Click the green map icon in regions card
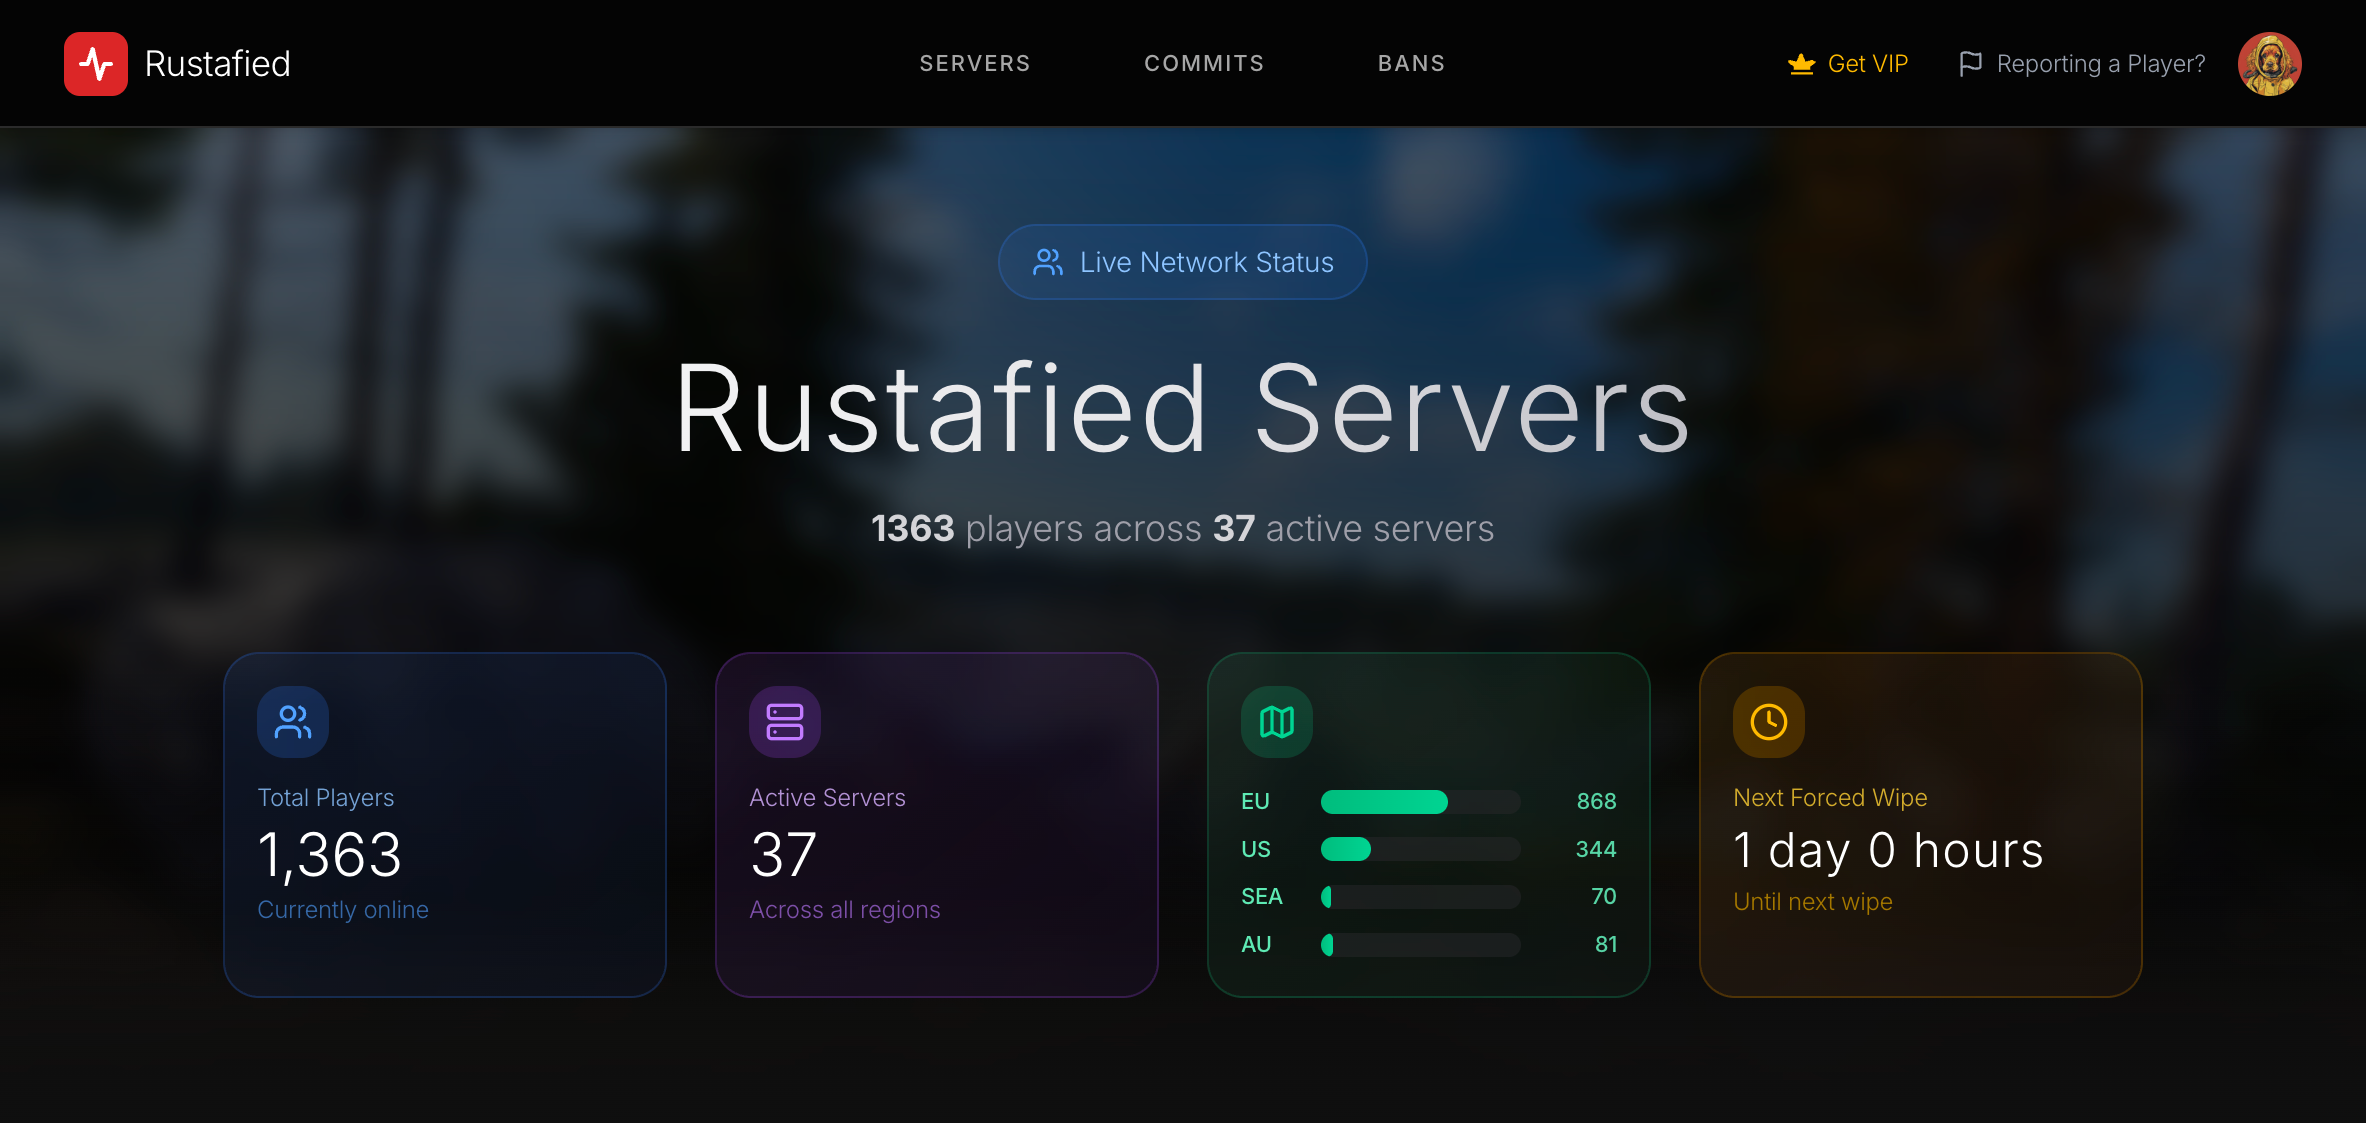The image size is (2366, 1123). (1277, 722)
